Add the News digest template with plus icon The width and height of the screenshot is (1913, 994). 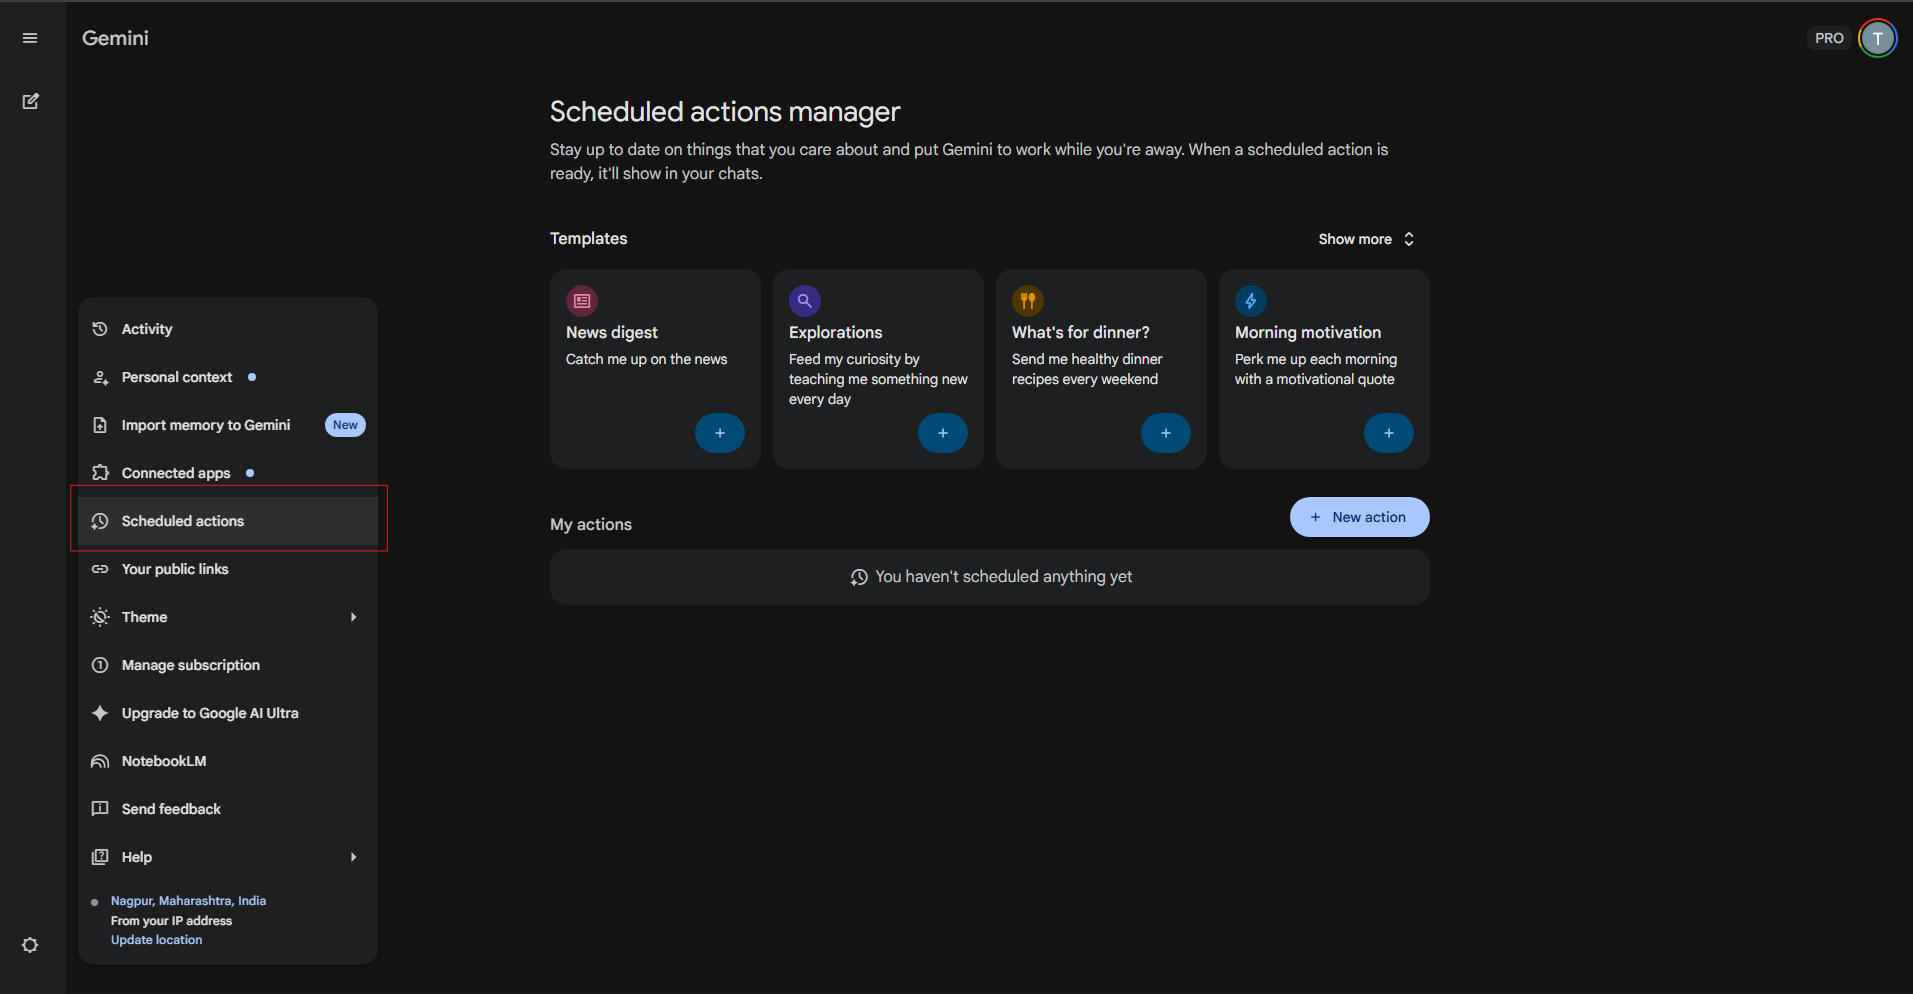click(720, 433)
